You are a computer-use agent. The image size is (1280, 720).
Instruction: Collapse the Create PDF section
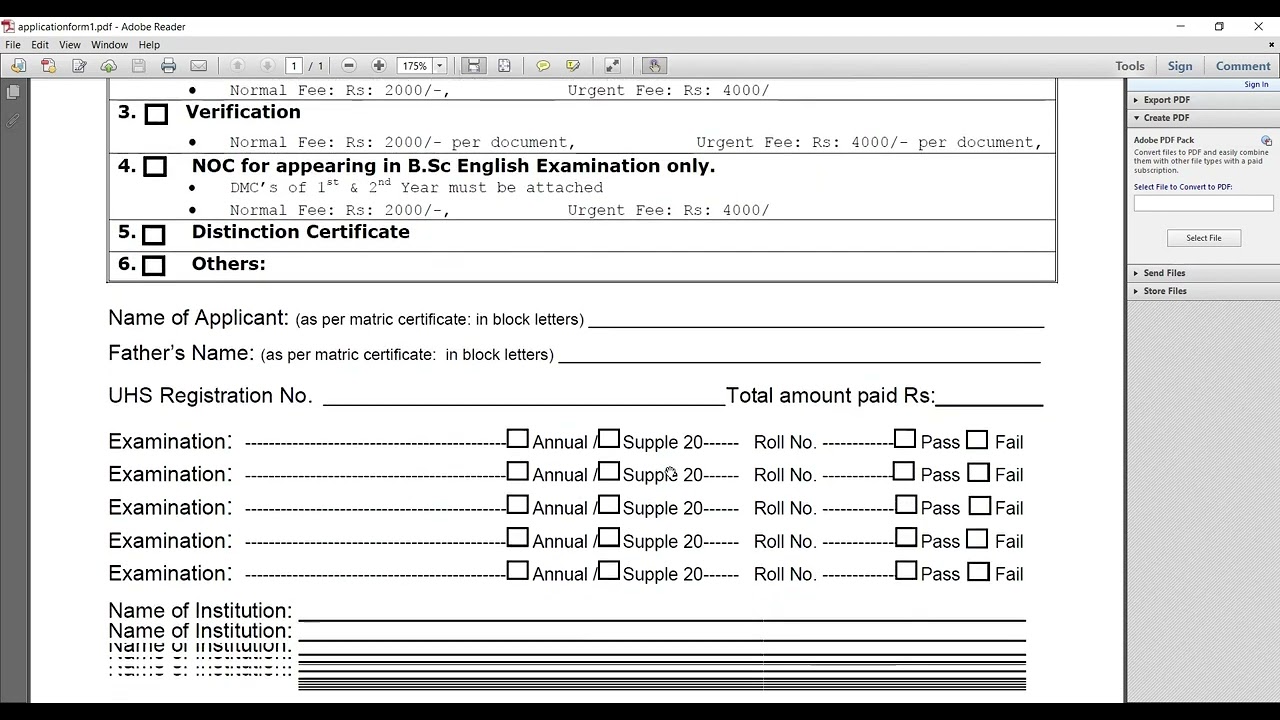1166,118
